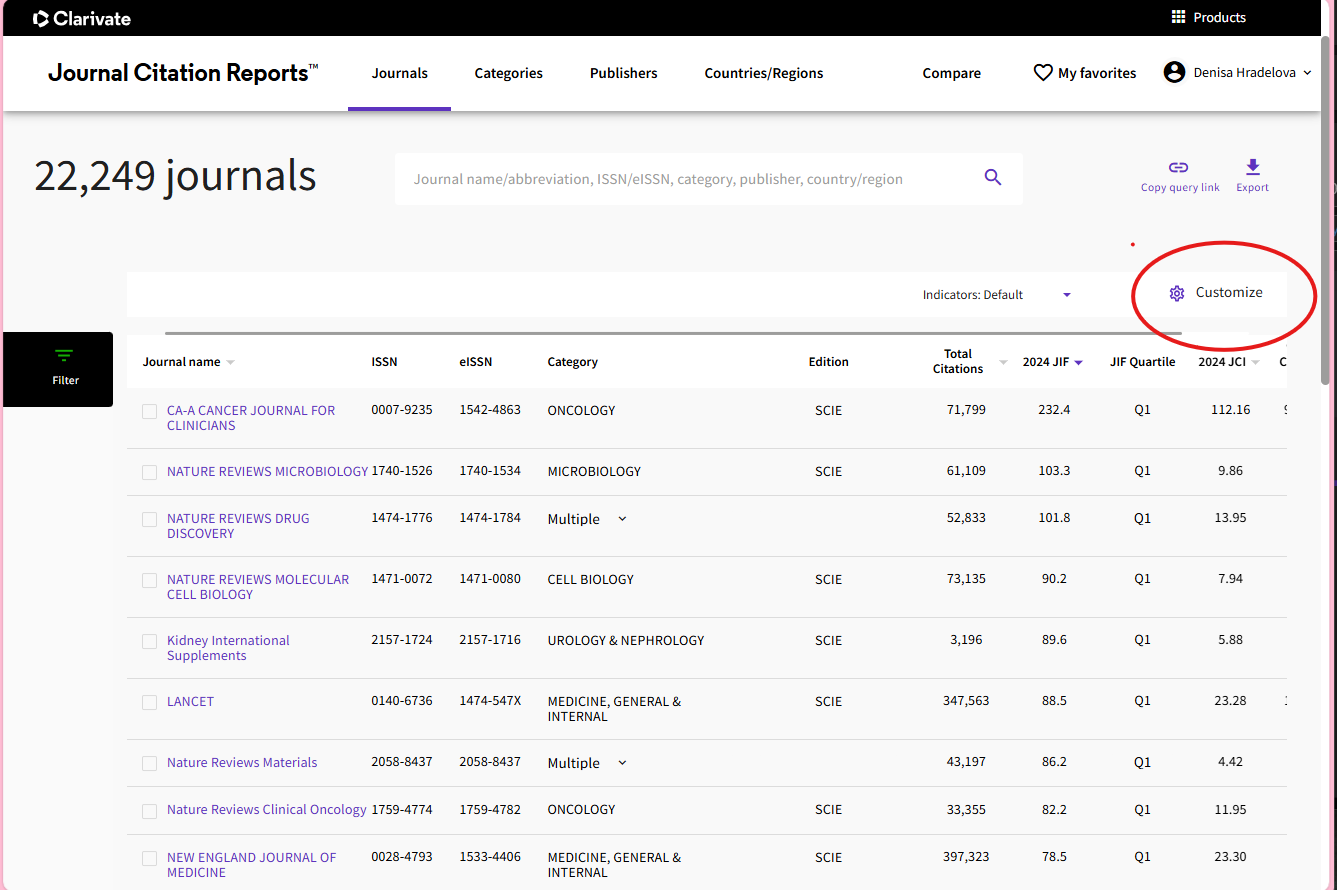Click the search magnifier icon
Viewport: 1337px width, 890px height.
pyautogui.click(x=992, y=178)
